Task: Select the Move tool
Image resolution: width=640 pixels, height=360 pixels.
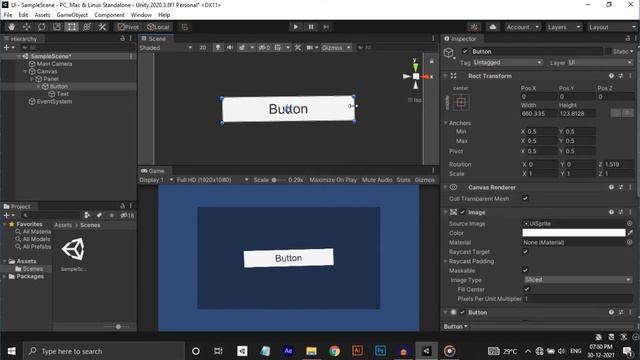Action: tap(27, 27)
